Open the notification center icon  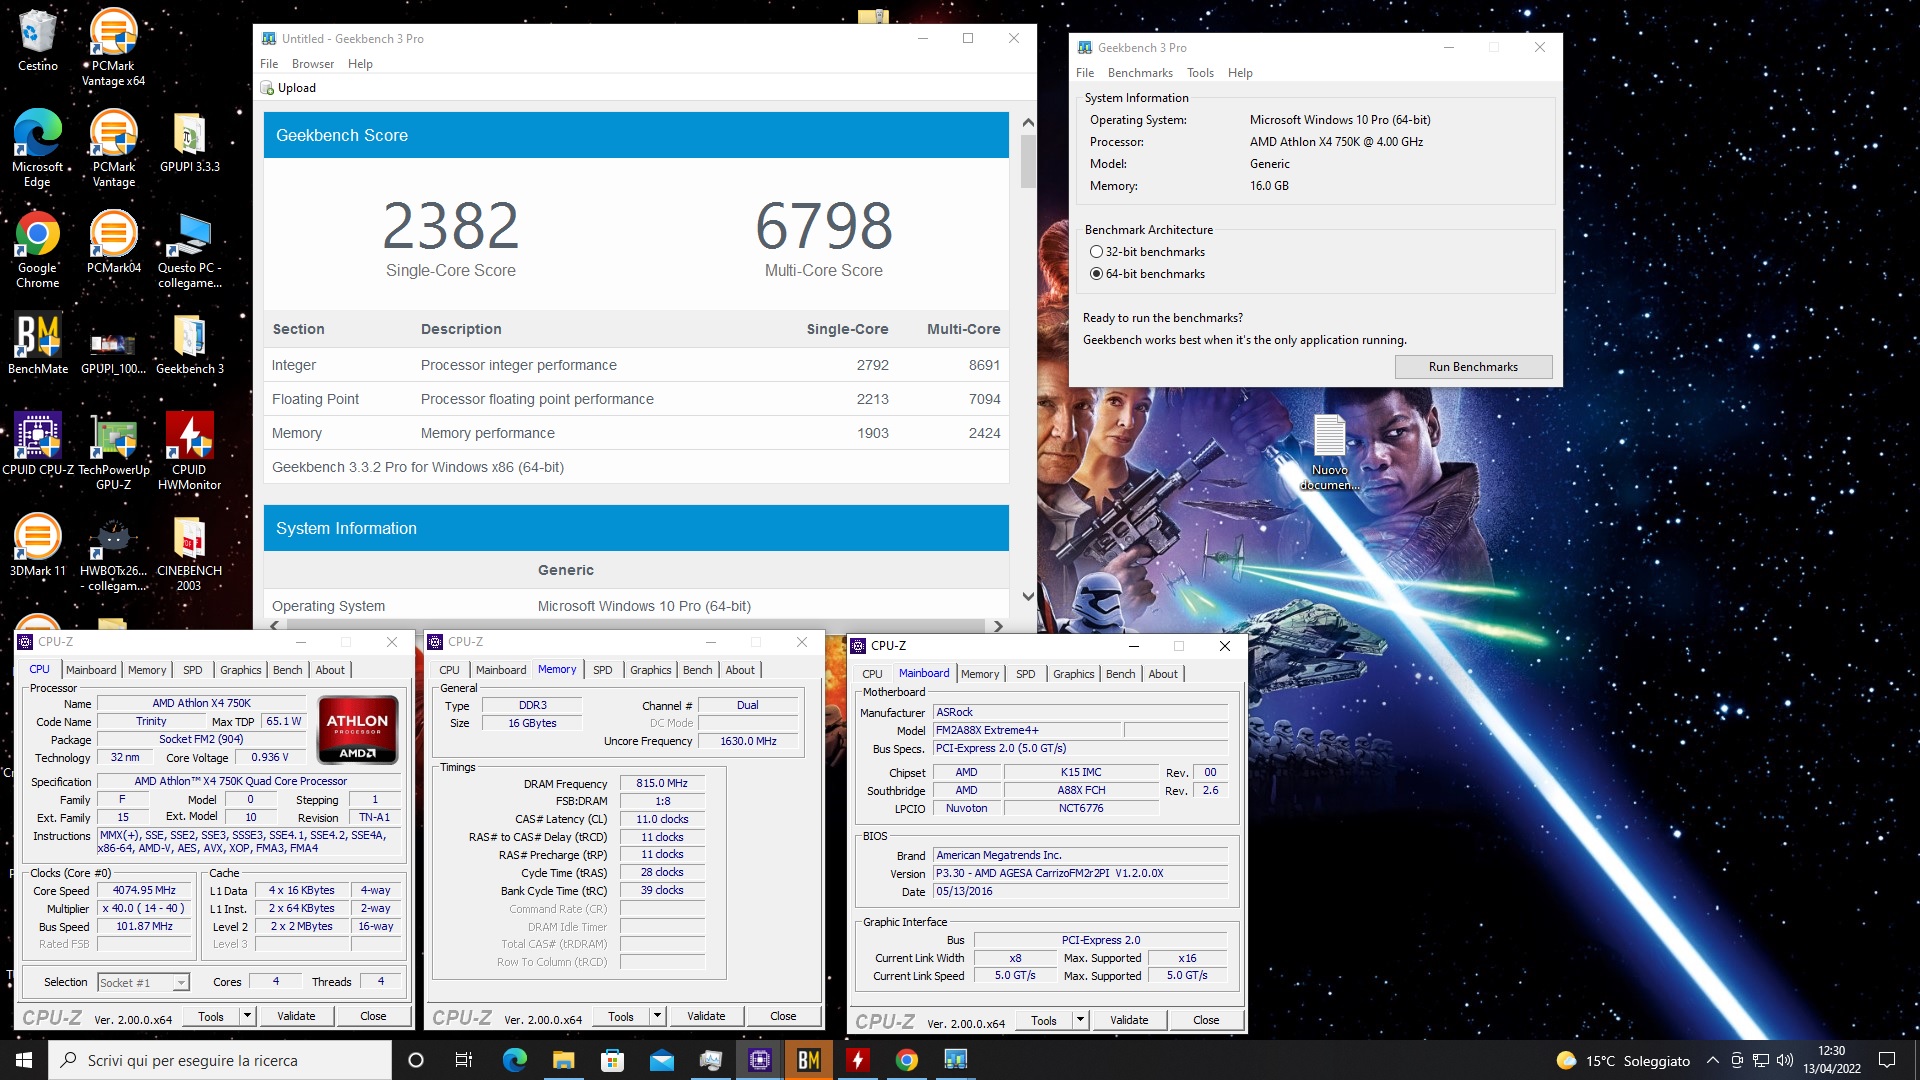[1887, 1060]
